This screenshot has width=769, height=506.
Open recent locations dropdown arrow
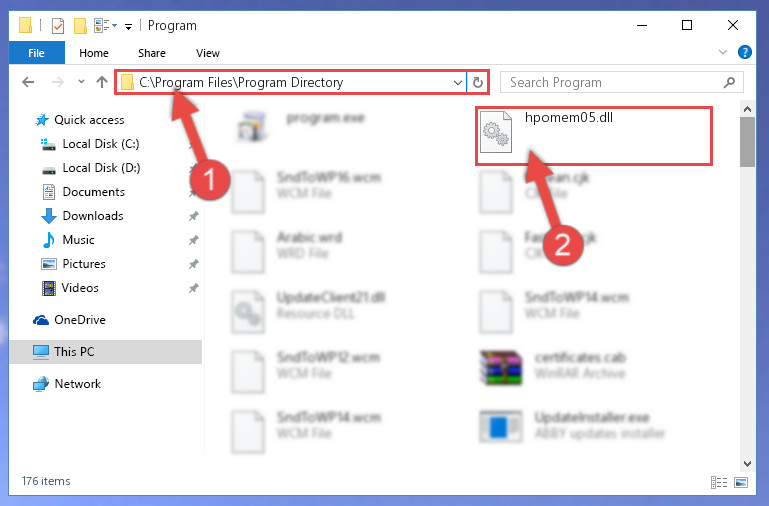click(x=81, y=82)
